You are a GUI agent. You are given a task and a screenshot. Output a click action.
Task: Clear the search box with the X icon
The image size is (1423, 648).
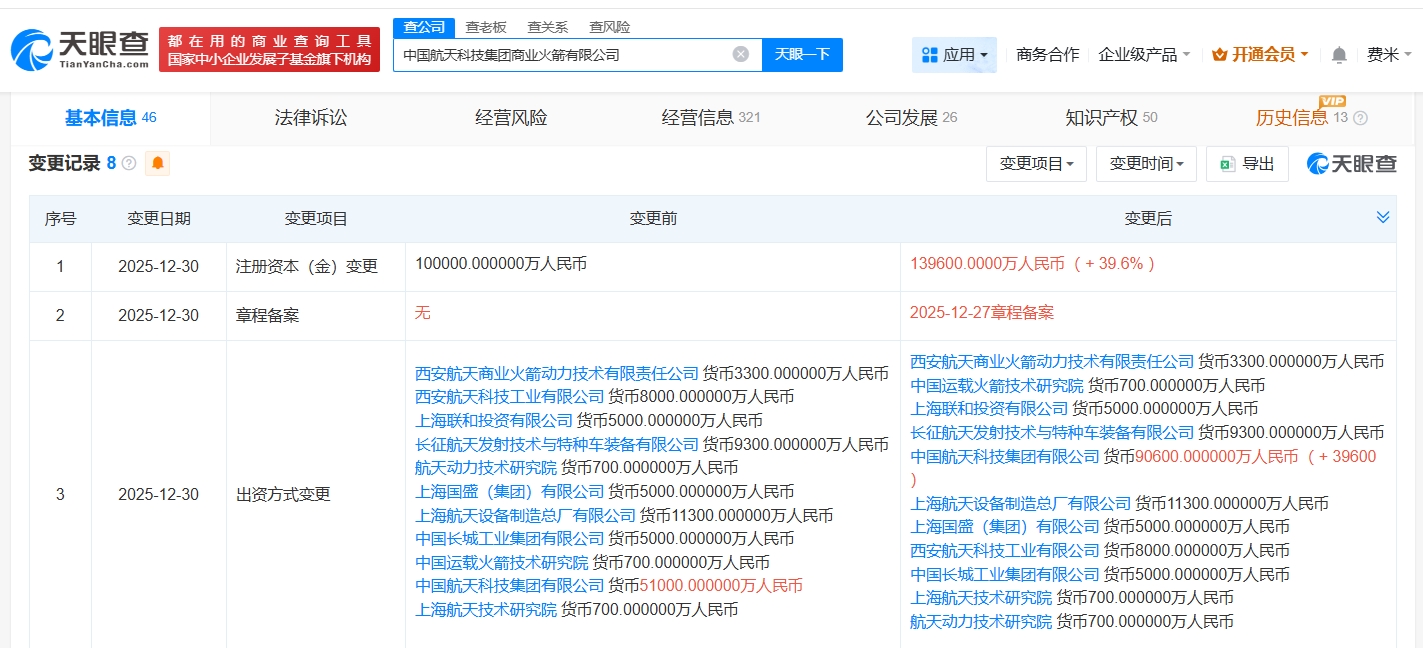pos(740,54)
